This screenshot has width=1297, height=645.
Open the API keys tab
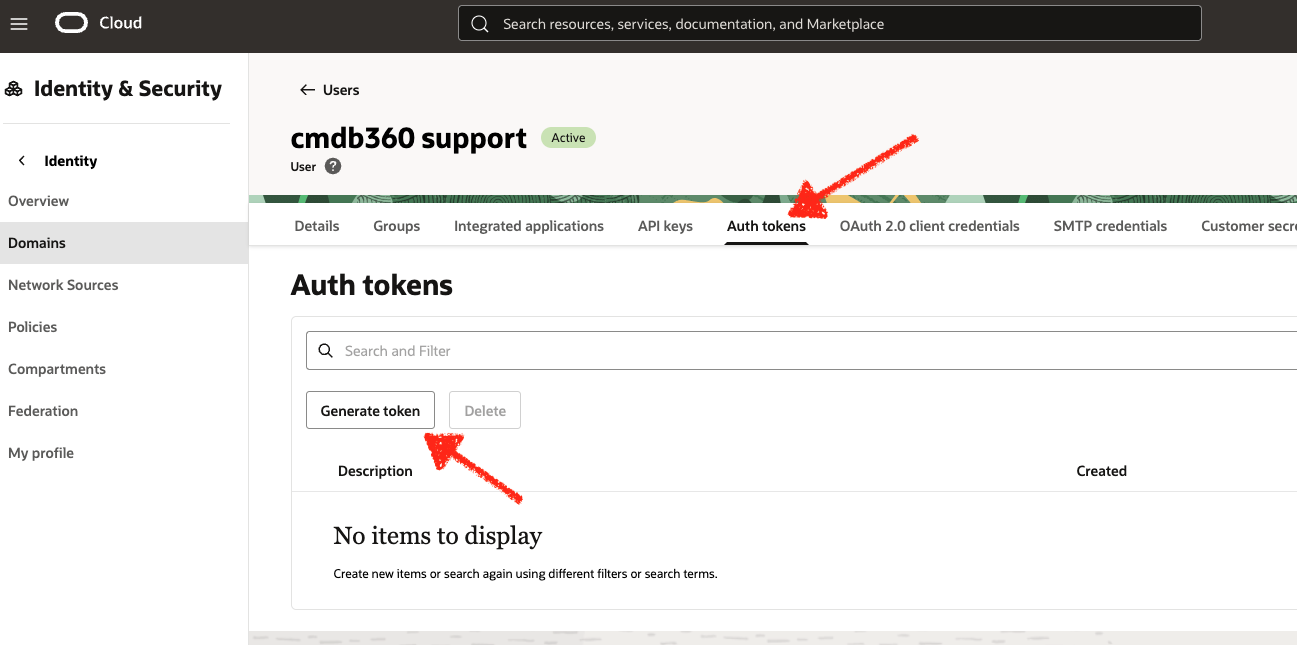click(665, 226)
